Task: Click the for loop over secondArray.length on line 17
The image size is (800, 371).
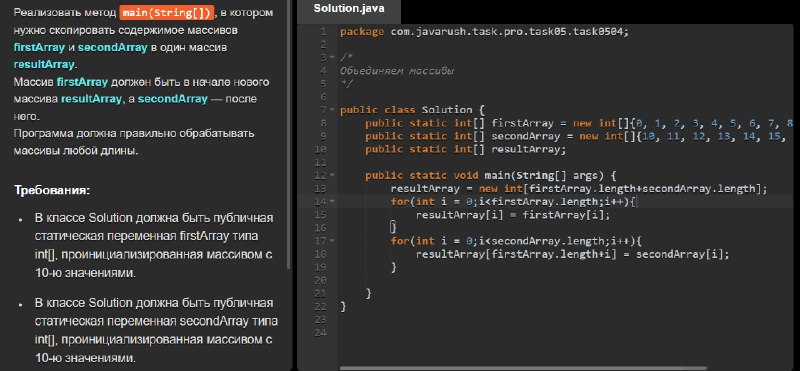Action: click(x=516, y=240)
